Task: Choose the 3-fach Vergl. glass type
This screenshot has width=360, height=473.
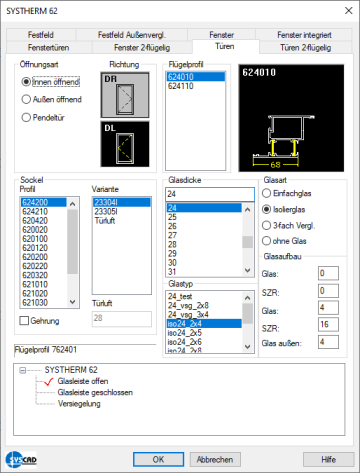Action: point(266,226)
